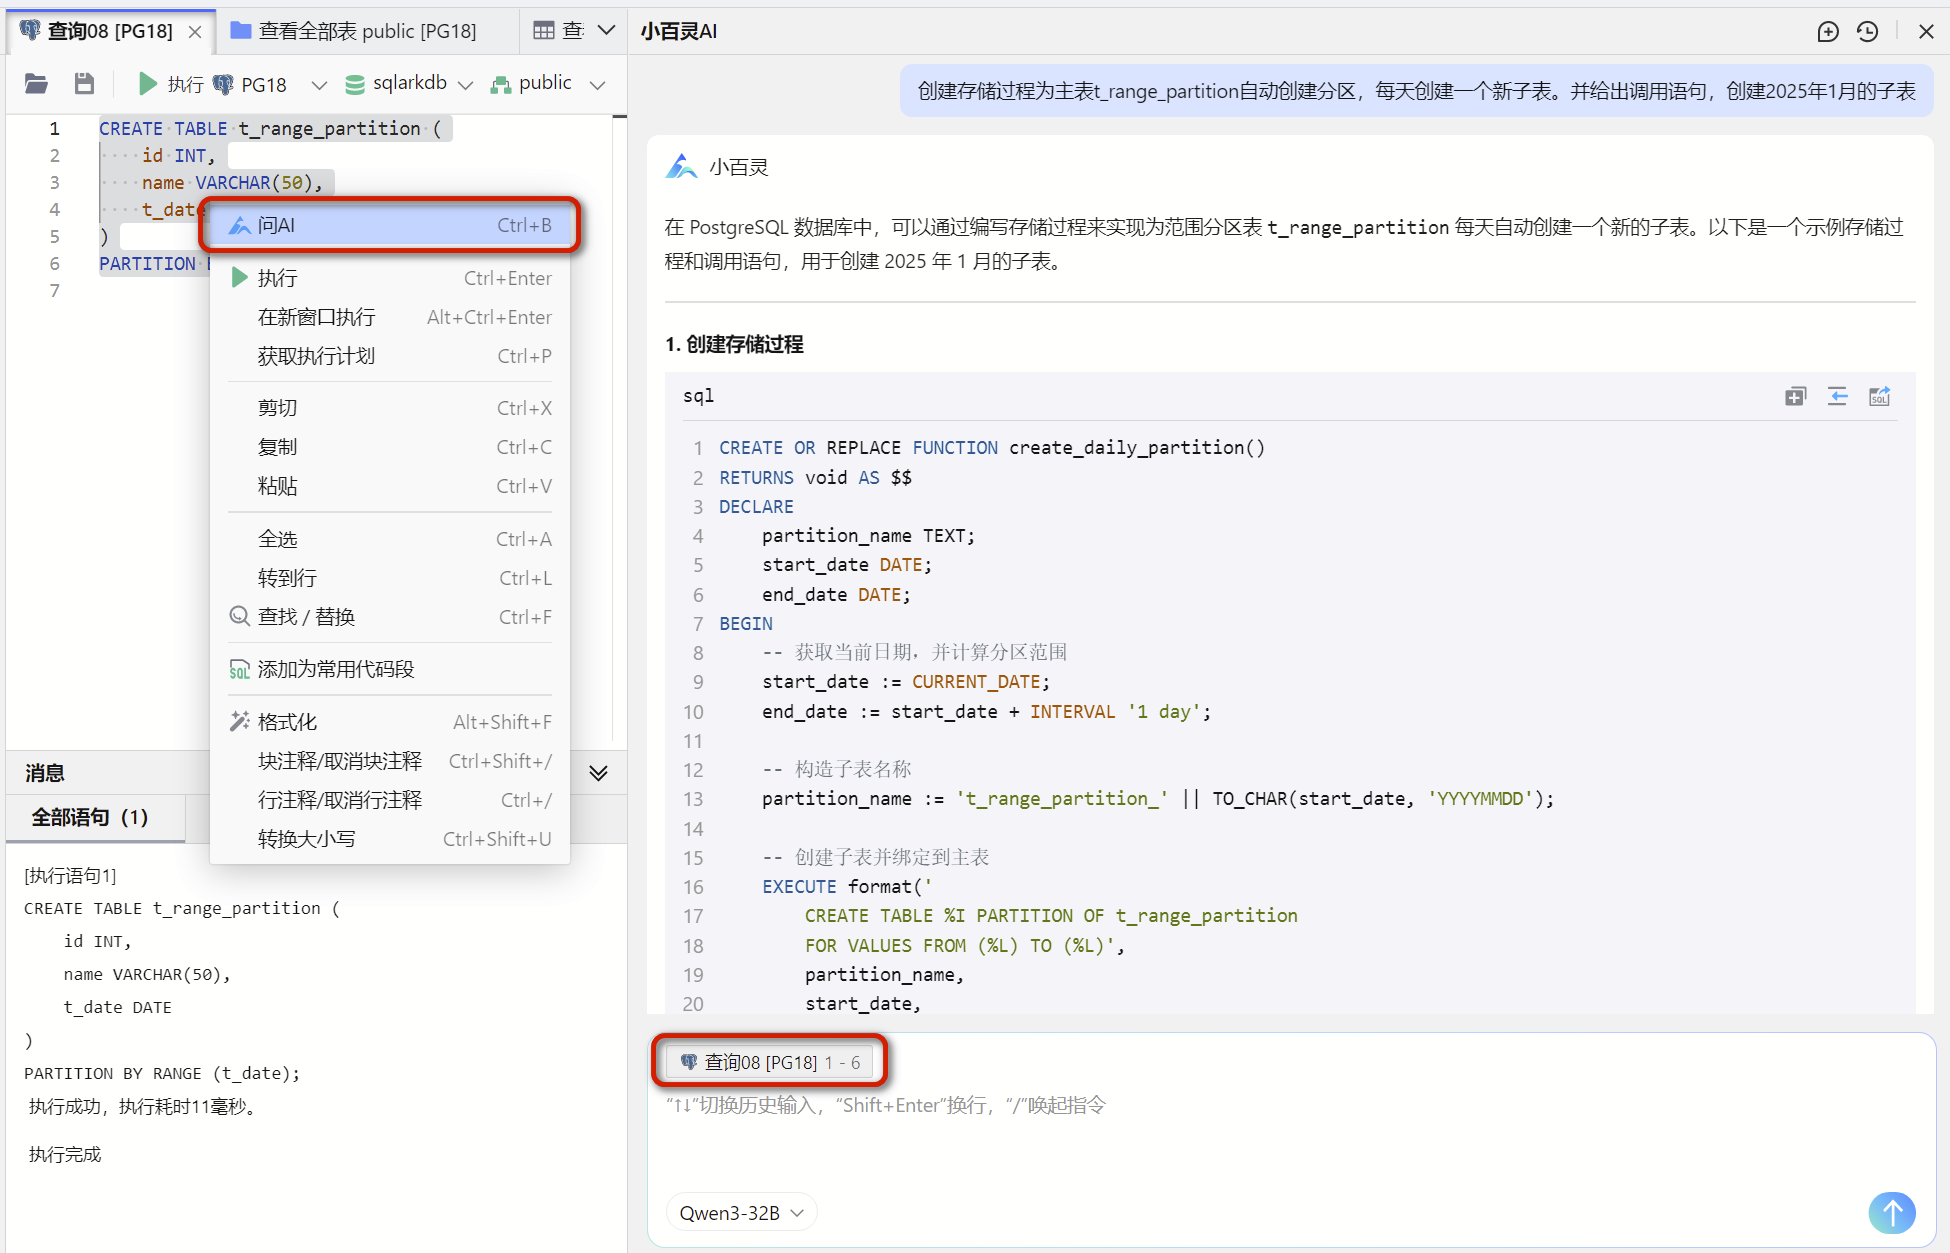Open the Qwen3-32B model selector
The height and width of the screenshot is (1253, 1950).
tap(740, 1212)
